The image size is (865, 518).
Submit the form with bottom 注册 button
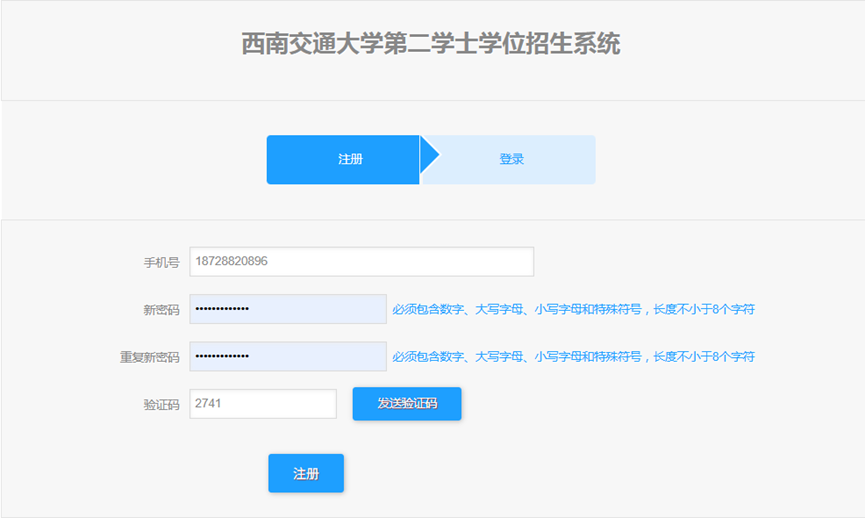point(306,474)
